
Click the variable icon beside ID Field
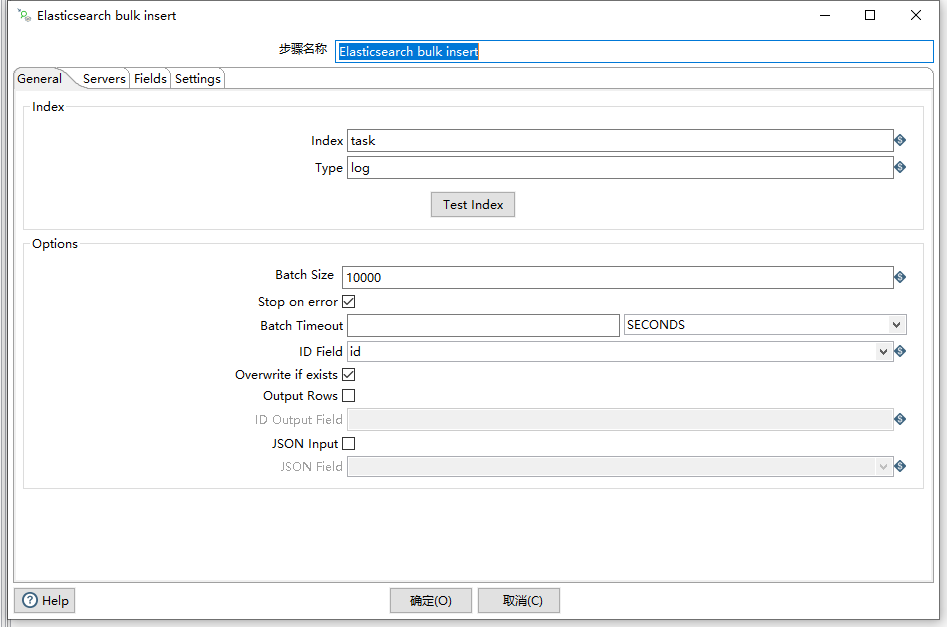tap(899, 351)
